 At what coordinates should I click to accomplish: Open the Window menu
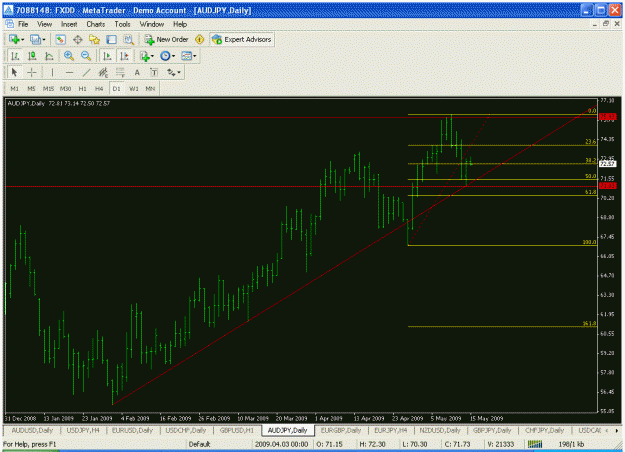click(152, 24)
